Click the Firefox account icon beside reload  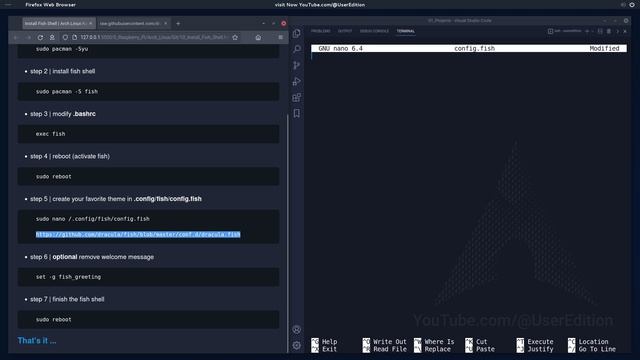[x=52, y=38]
